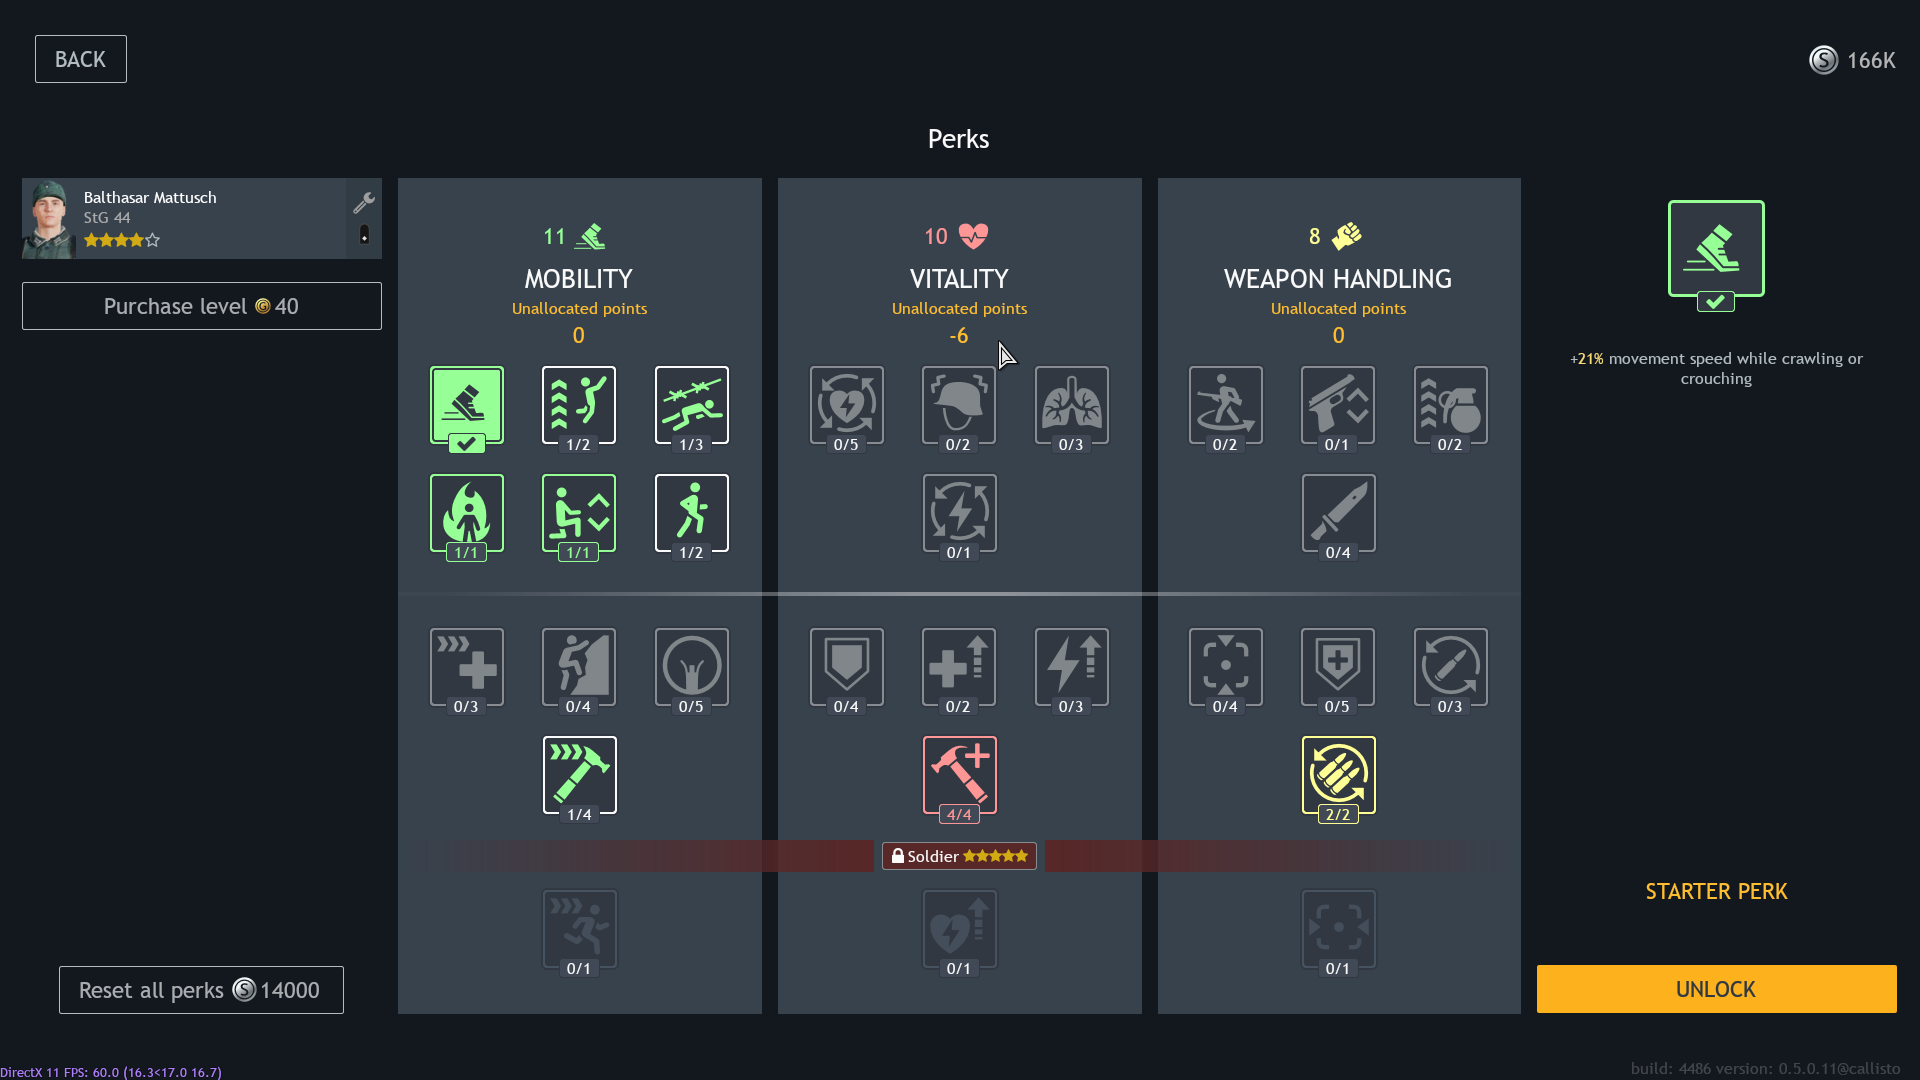Click Purchase level for 40

[x=202, y=306]
